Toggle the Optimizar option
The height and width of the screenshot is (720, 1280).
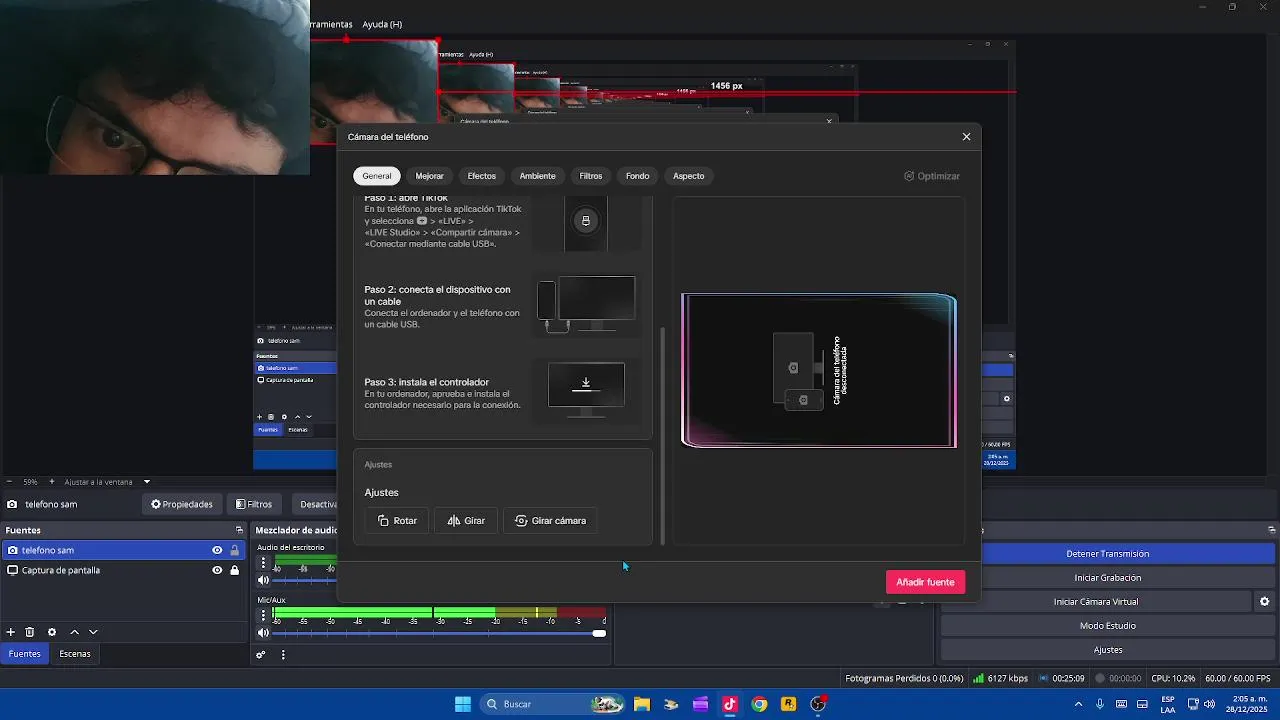point(932,176)
